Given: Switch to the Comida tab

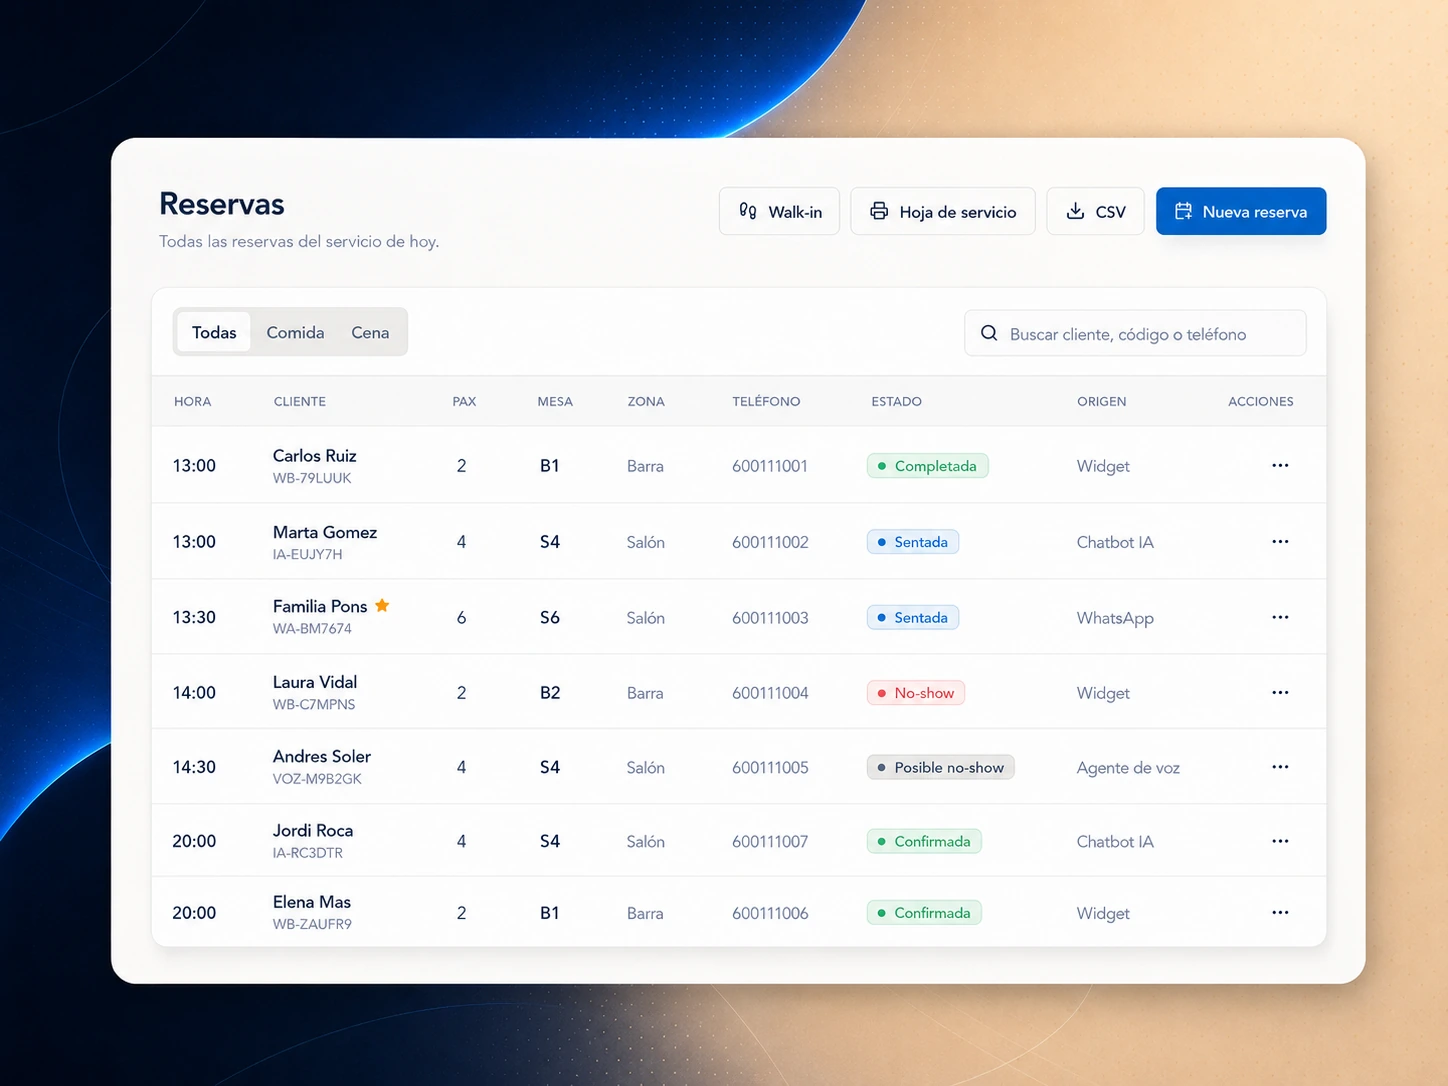Looking at the screenshot, I should (295, 332).
